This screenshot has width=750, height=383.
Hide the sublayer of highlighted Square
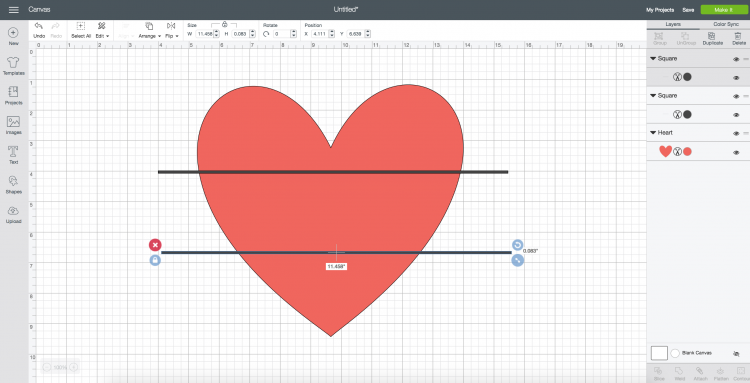(x=736, y=77)
